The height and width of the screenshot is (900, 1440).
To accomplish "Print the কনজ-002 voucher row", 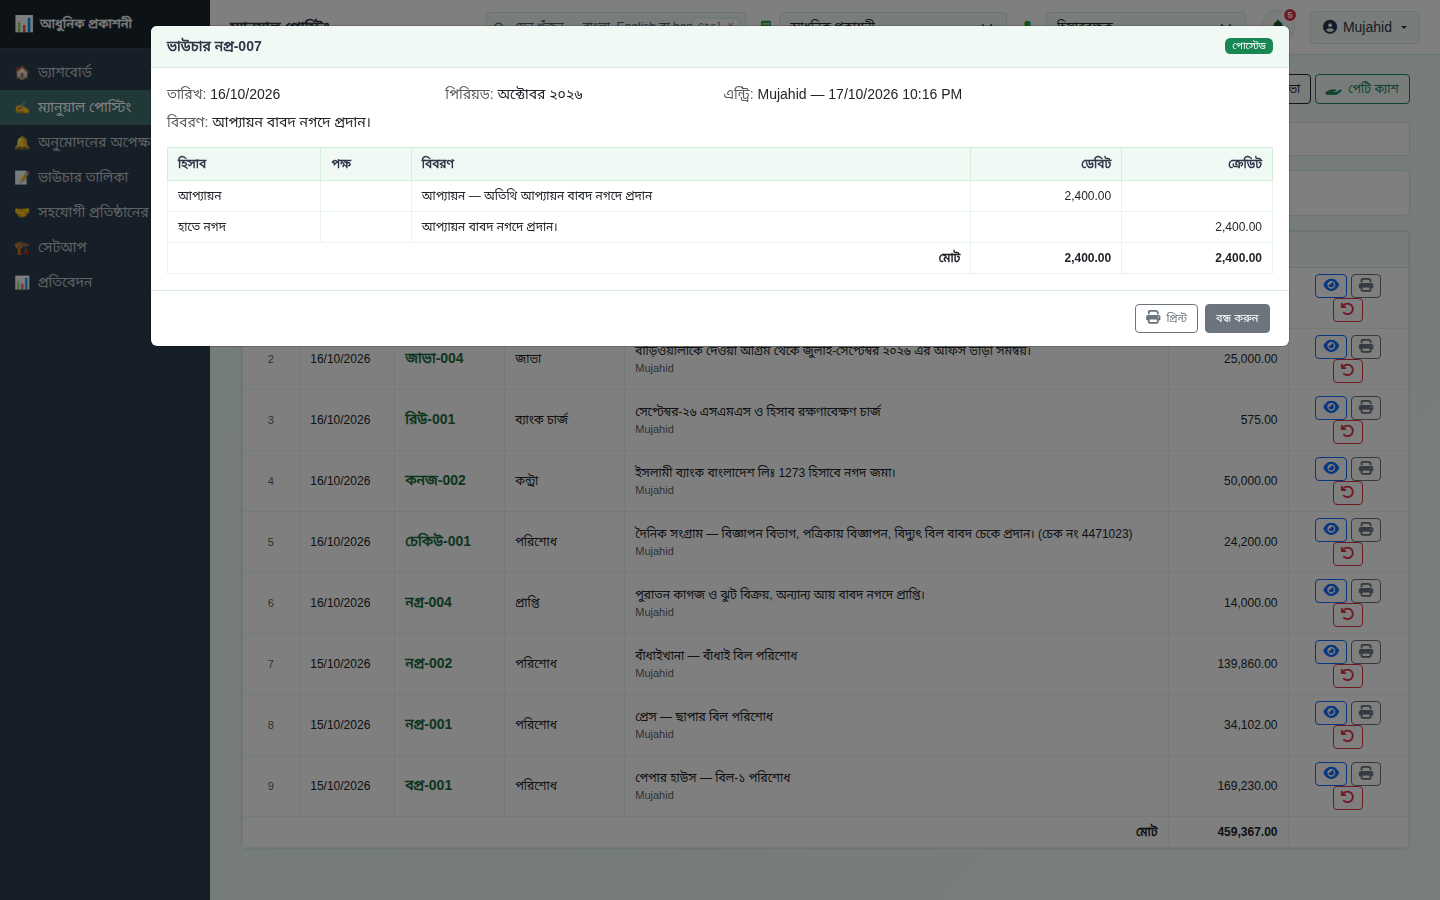I will click(x=1366, y=469).
